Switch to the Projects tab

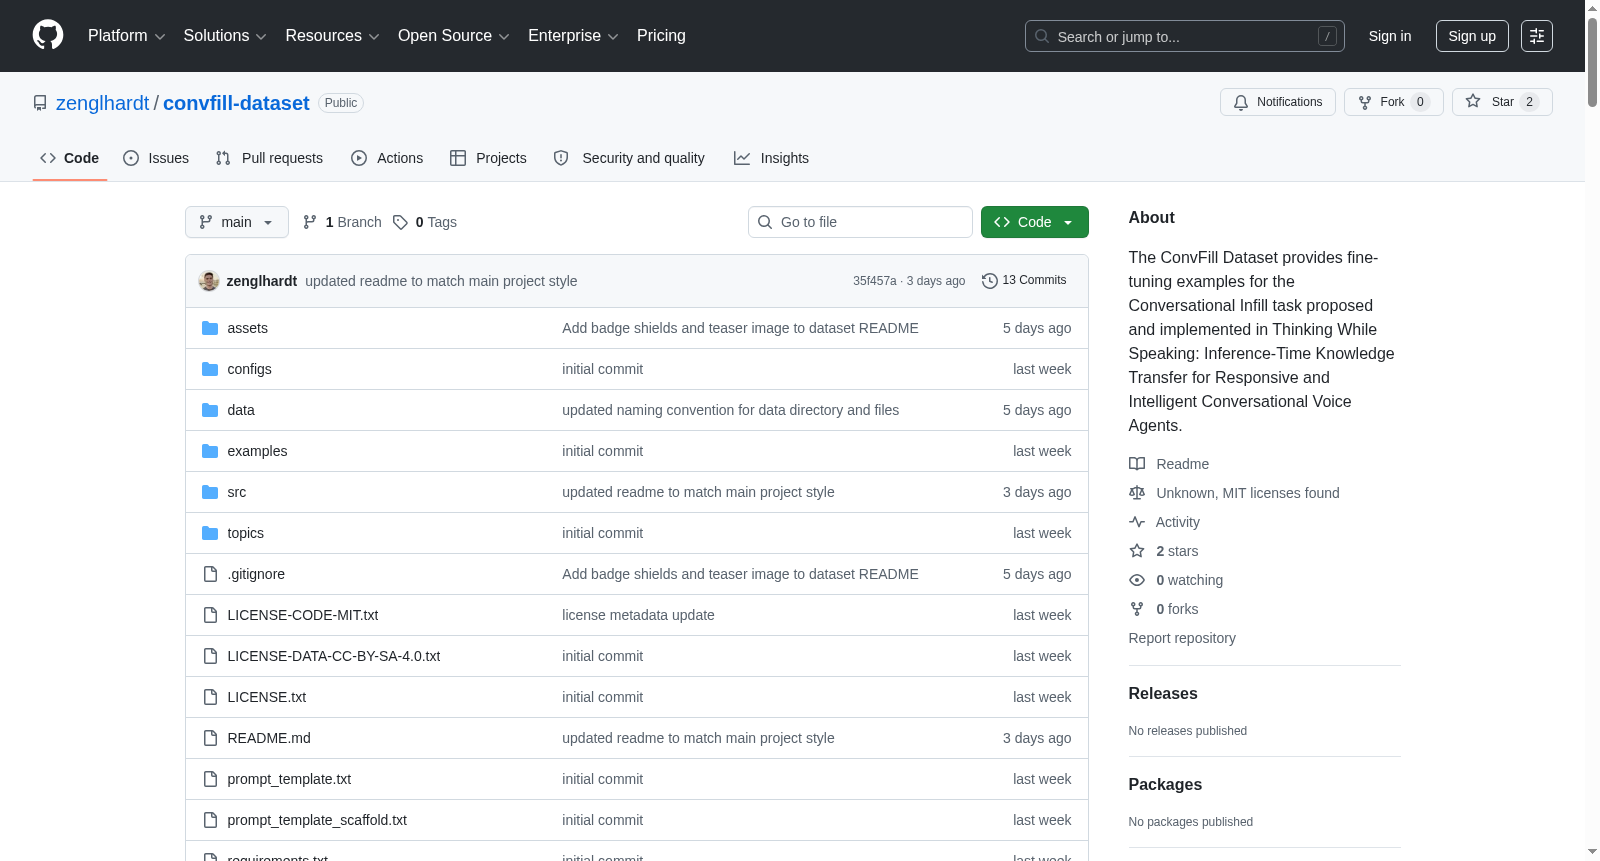(x=488, y=158)
